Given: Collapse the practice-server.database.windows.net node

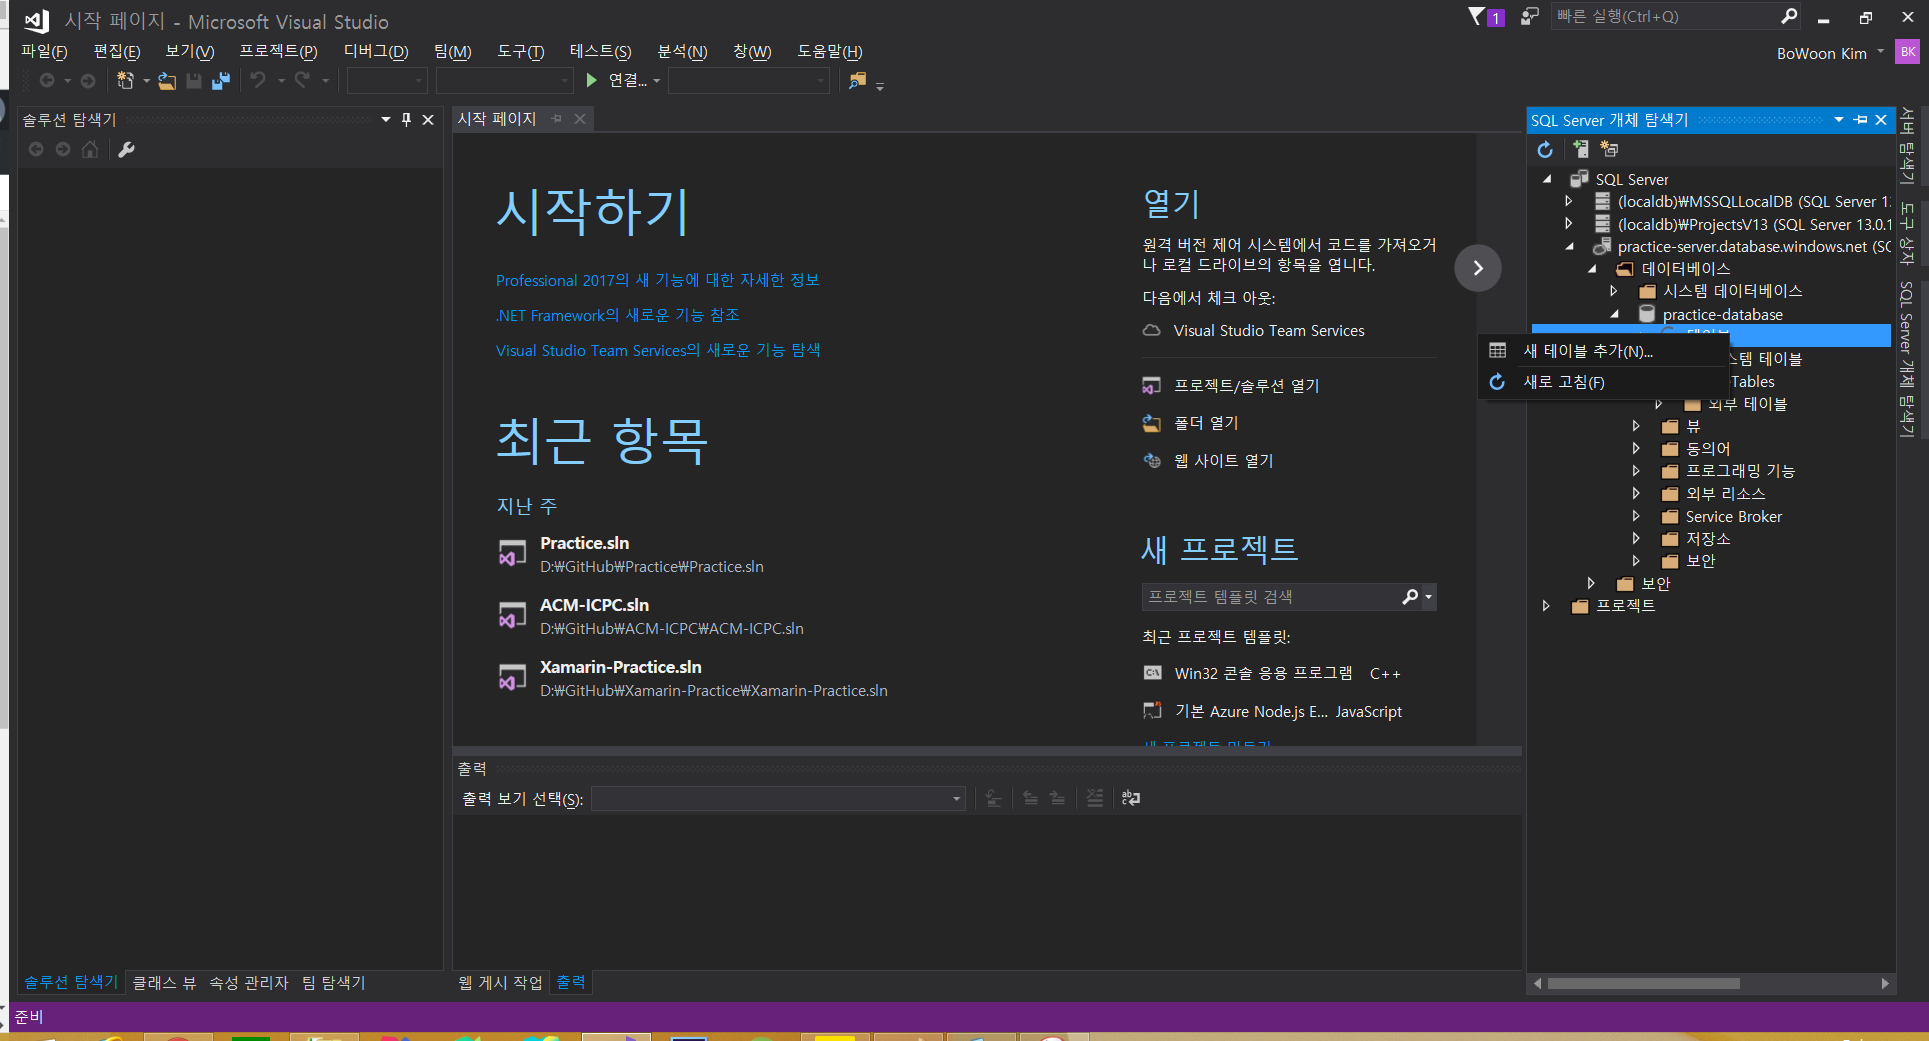Looking at the screenshot, I should point(1570,246).
